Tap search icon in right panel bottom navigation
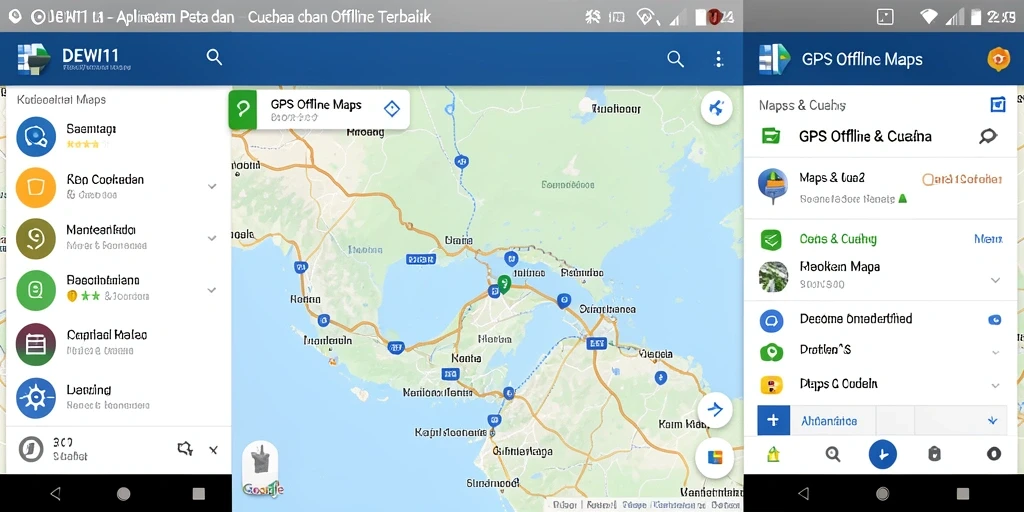The width and height of the screenshot is (1024, 512). (x=833, y=454)
